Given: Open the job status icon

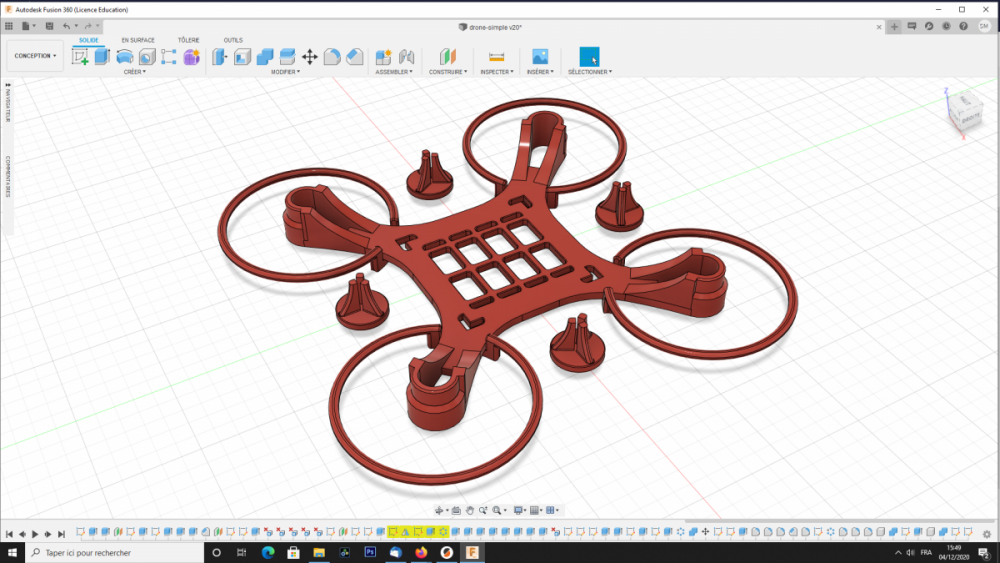Looking at the screenshot, I should [946, 26].
